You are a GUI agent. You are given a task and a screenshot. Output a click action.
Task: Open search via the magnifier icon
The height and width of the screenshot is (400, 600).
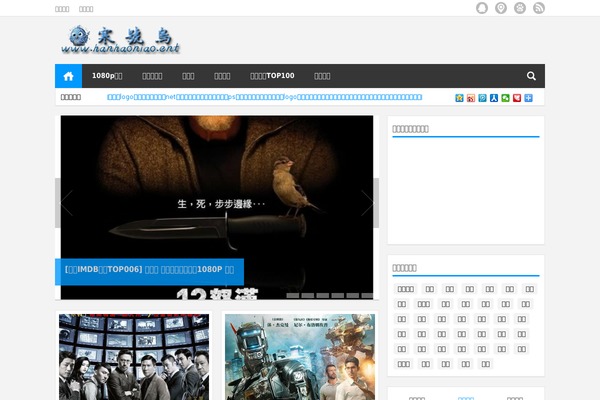531,76
